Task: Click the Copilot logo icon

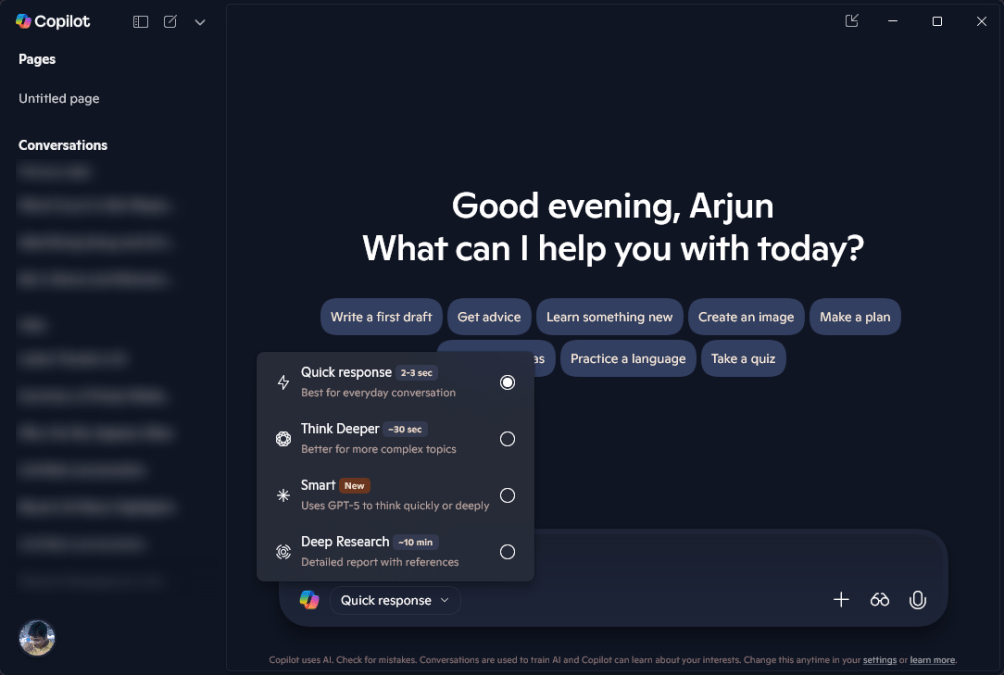Action: [21, 21]
